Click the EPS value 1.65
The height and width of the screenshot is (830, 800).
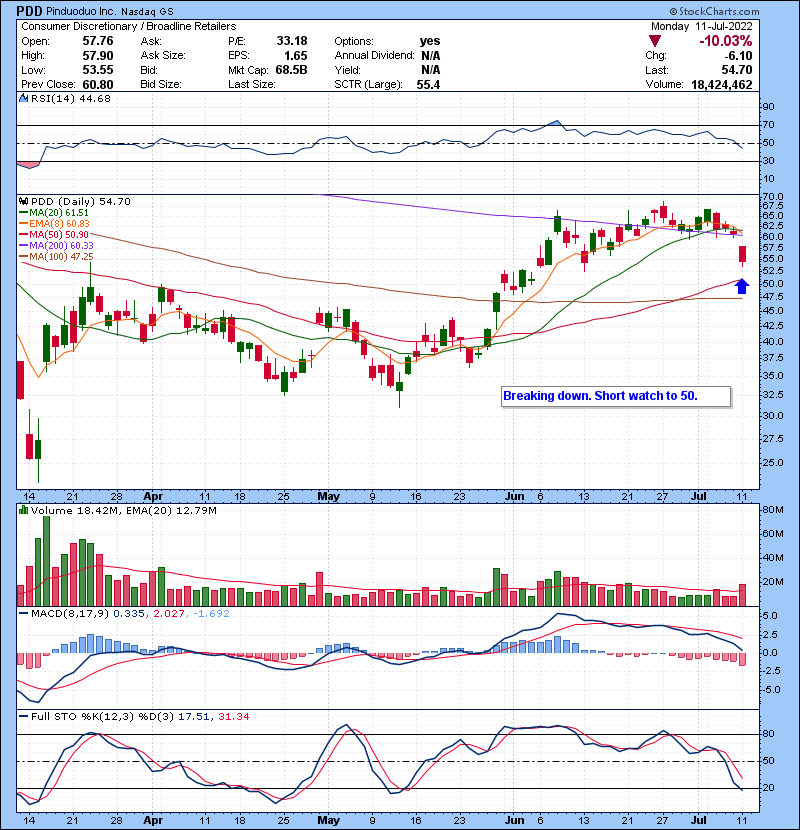pos(295,56)
